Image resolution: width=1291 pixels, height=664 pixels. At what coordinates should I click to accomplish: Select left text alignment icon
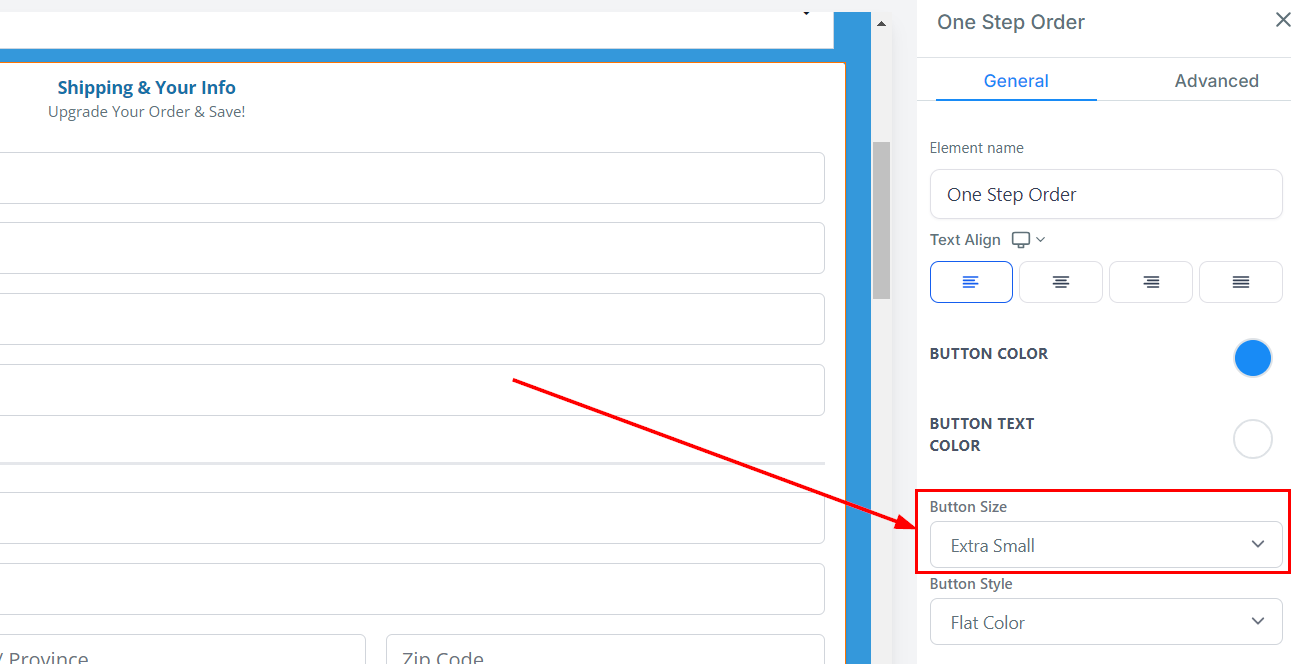click(x=970, y=282)
